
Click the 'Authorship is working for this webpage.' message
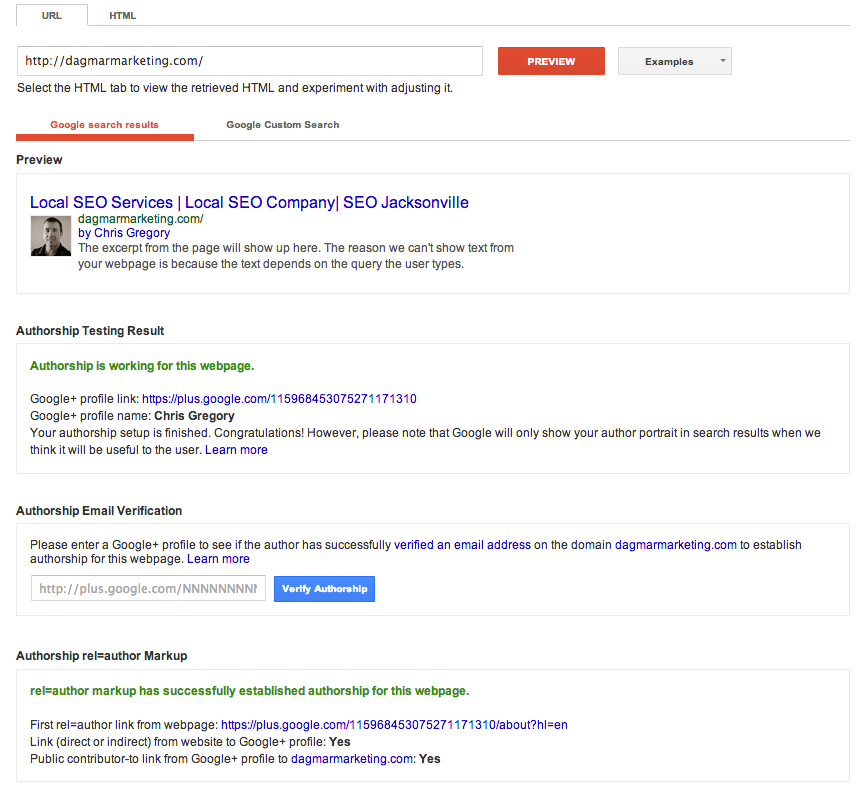pos(142,366)
